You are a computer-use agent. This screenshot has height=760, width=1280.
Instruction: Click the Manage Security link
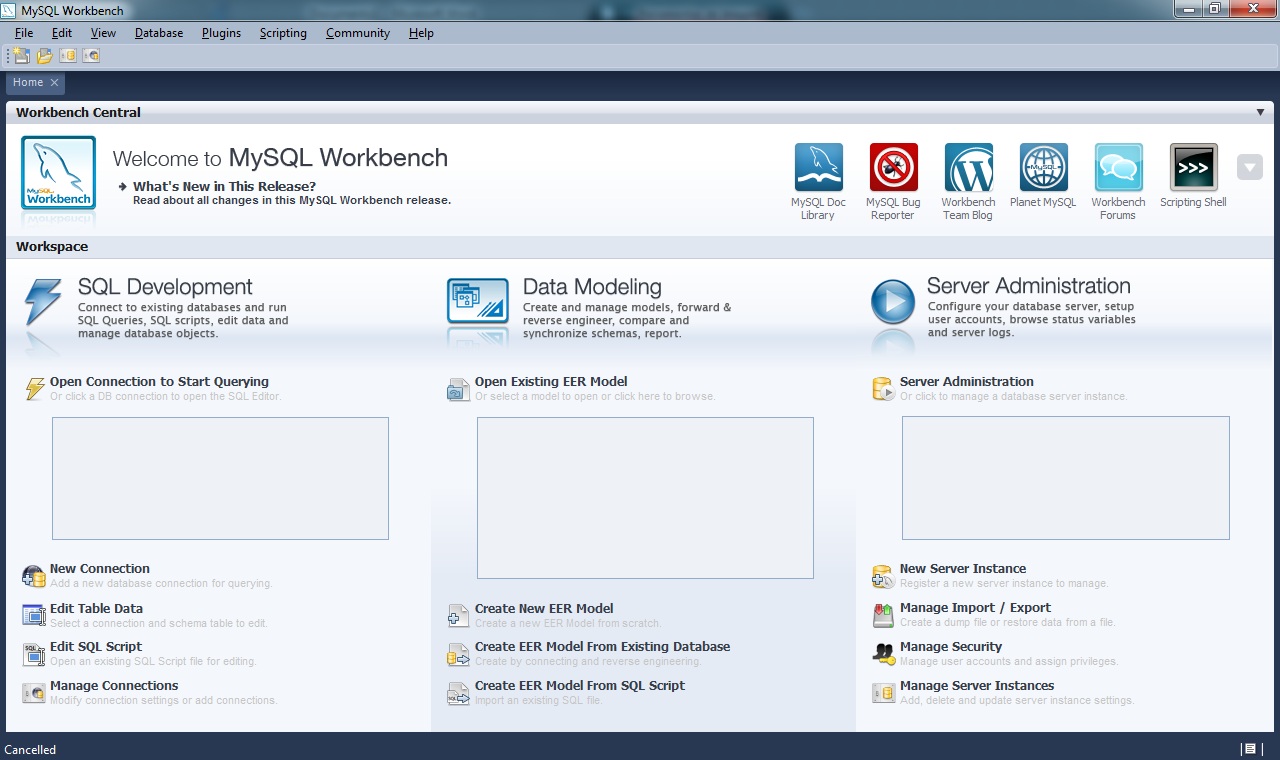pos(951,646)
